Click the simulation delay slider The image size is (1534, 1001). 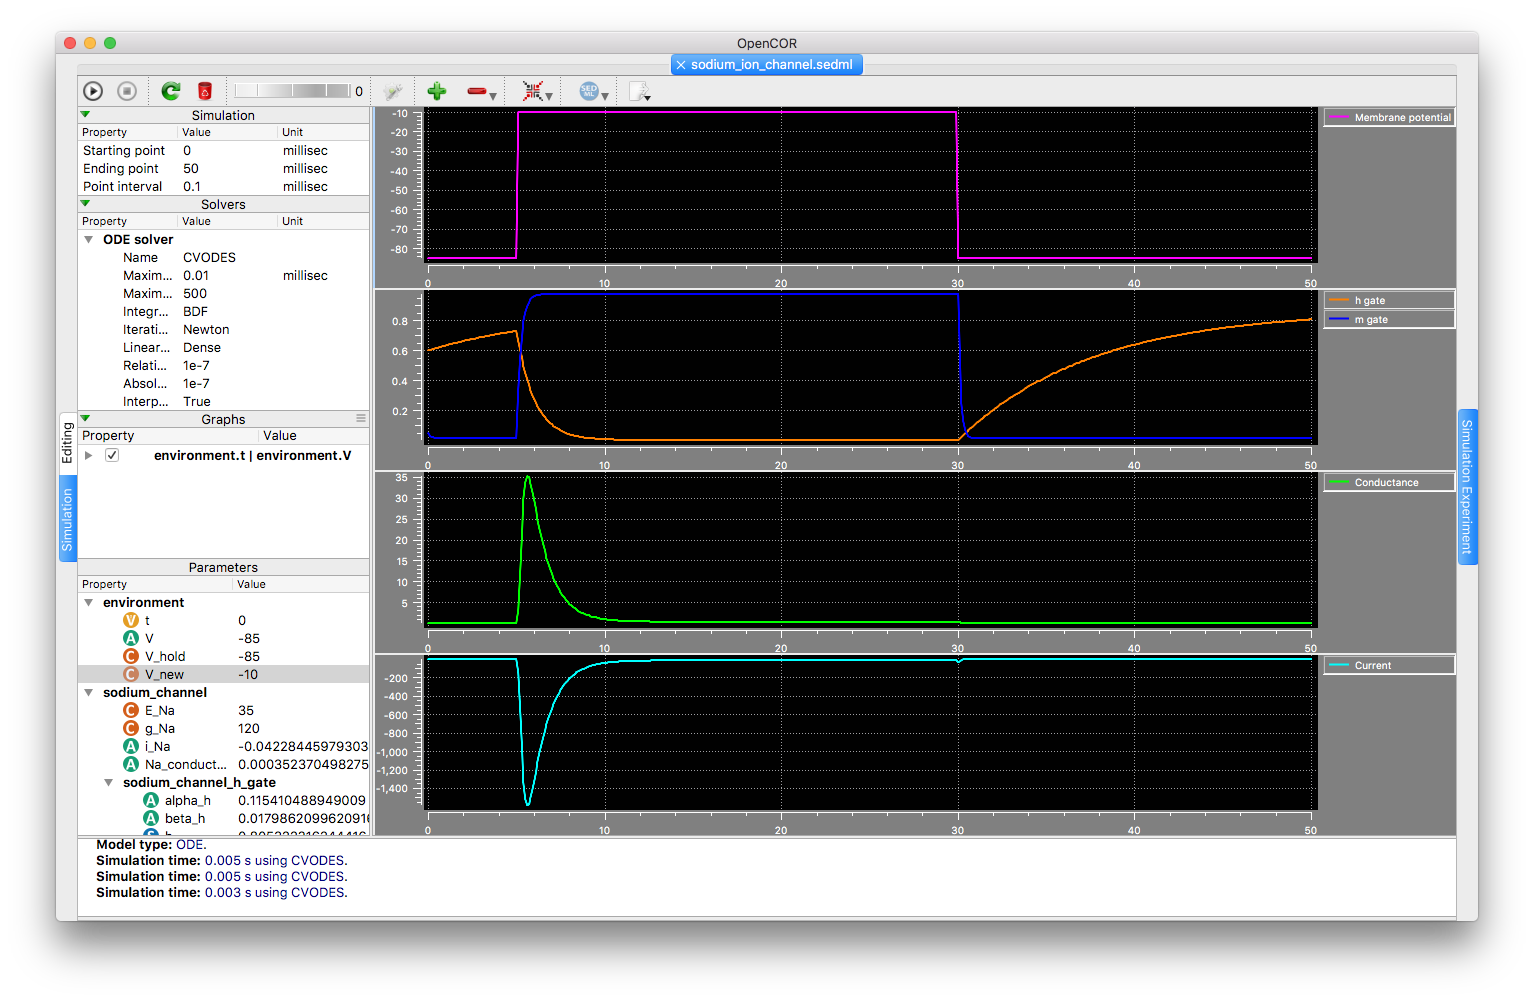pos(292,91)
